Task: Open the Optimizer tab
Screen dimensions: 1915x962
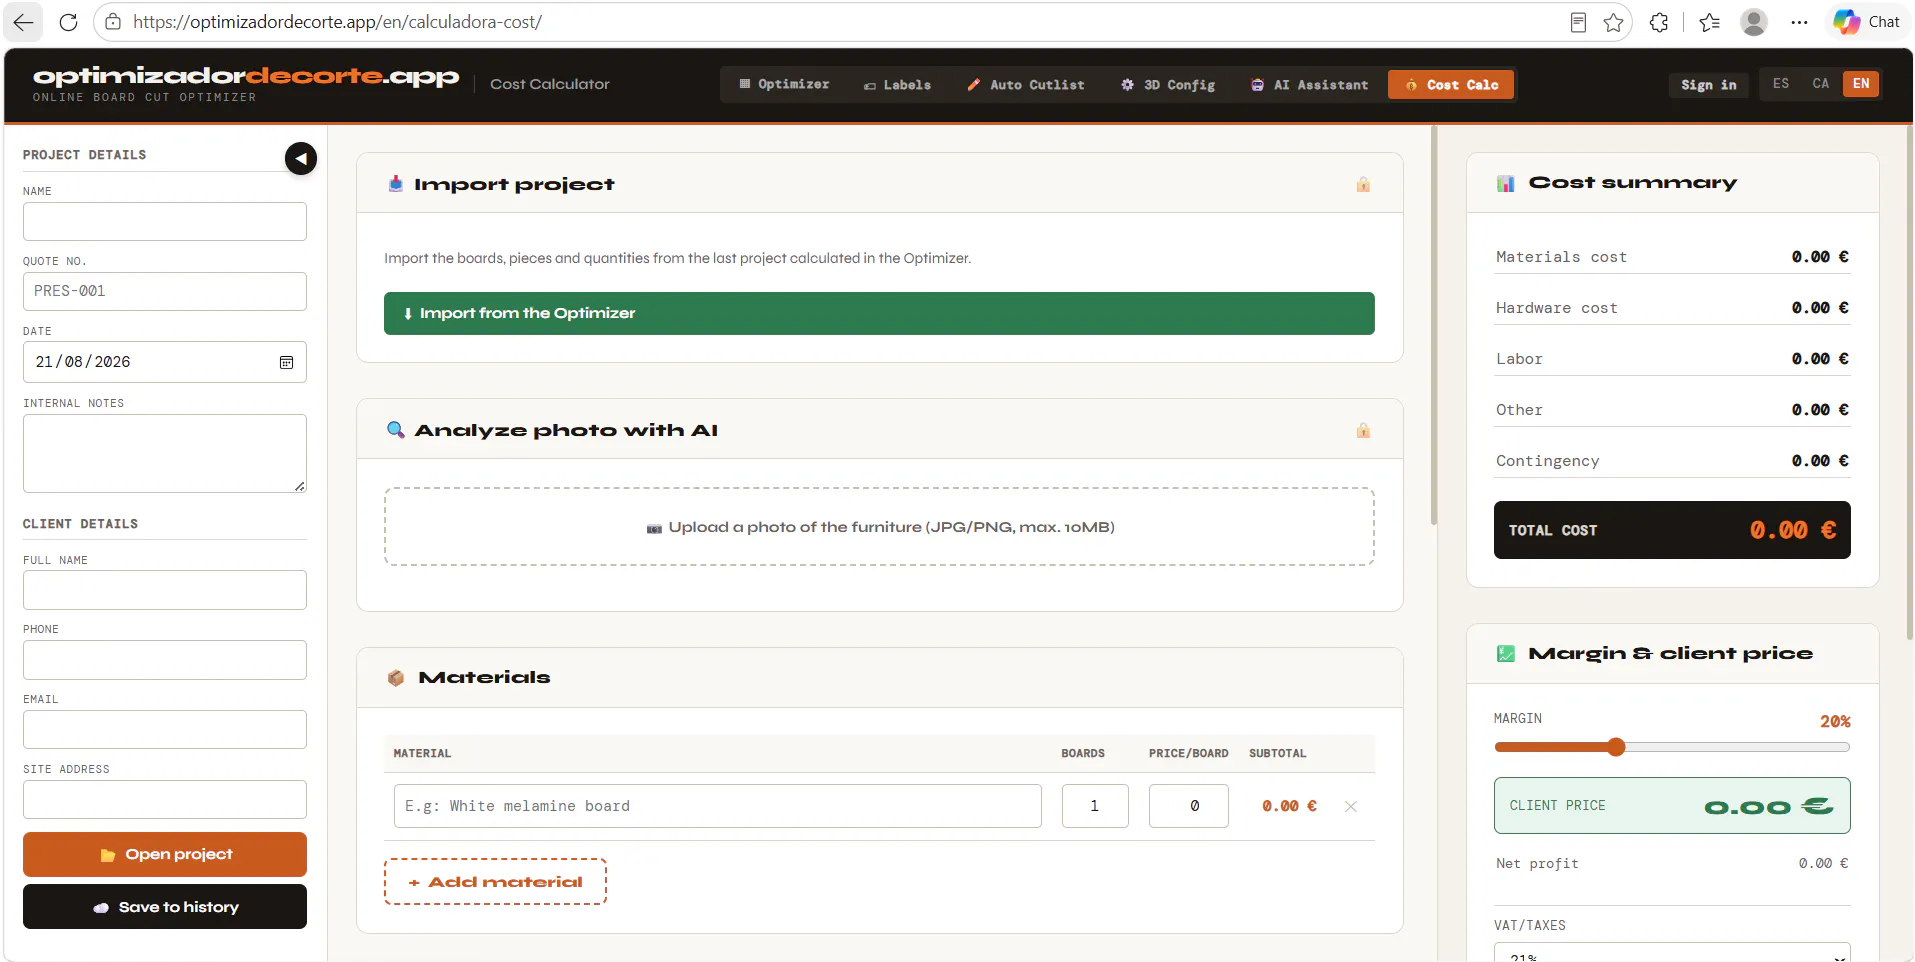Action: pyautogui.click(x=784, y=85)
